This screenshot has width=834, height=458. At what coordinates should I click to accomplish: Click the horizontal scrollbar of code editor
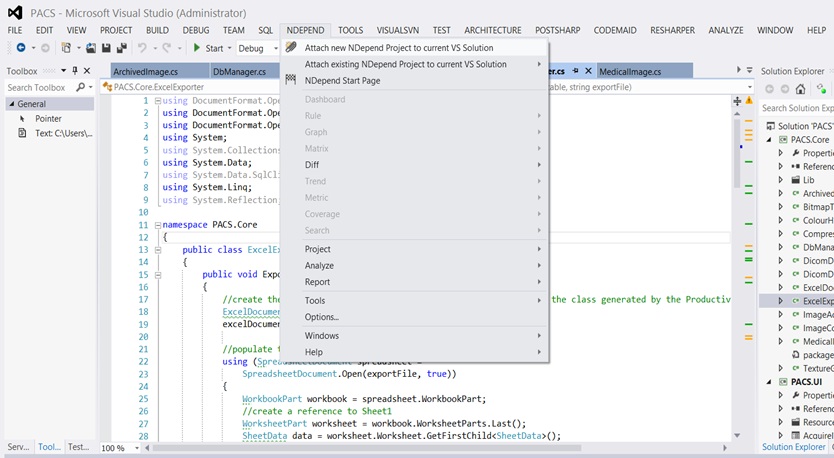pyautogui.click(x=365, y=448)
